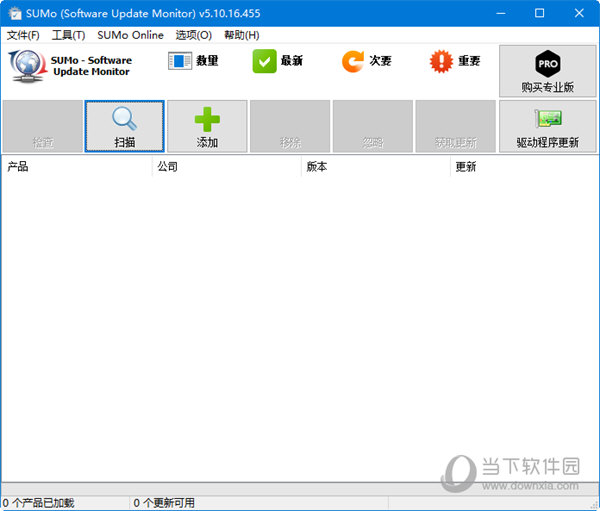The height and width of the screenshot is (511, 600).
Task: Click the disabled 移除 remove button
Action: coord(290,126)
